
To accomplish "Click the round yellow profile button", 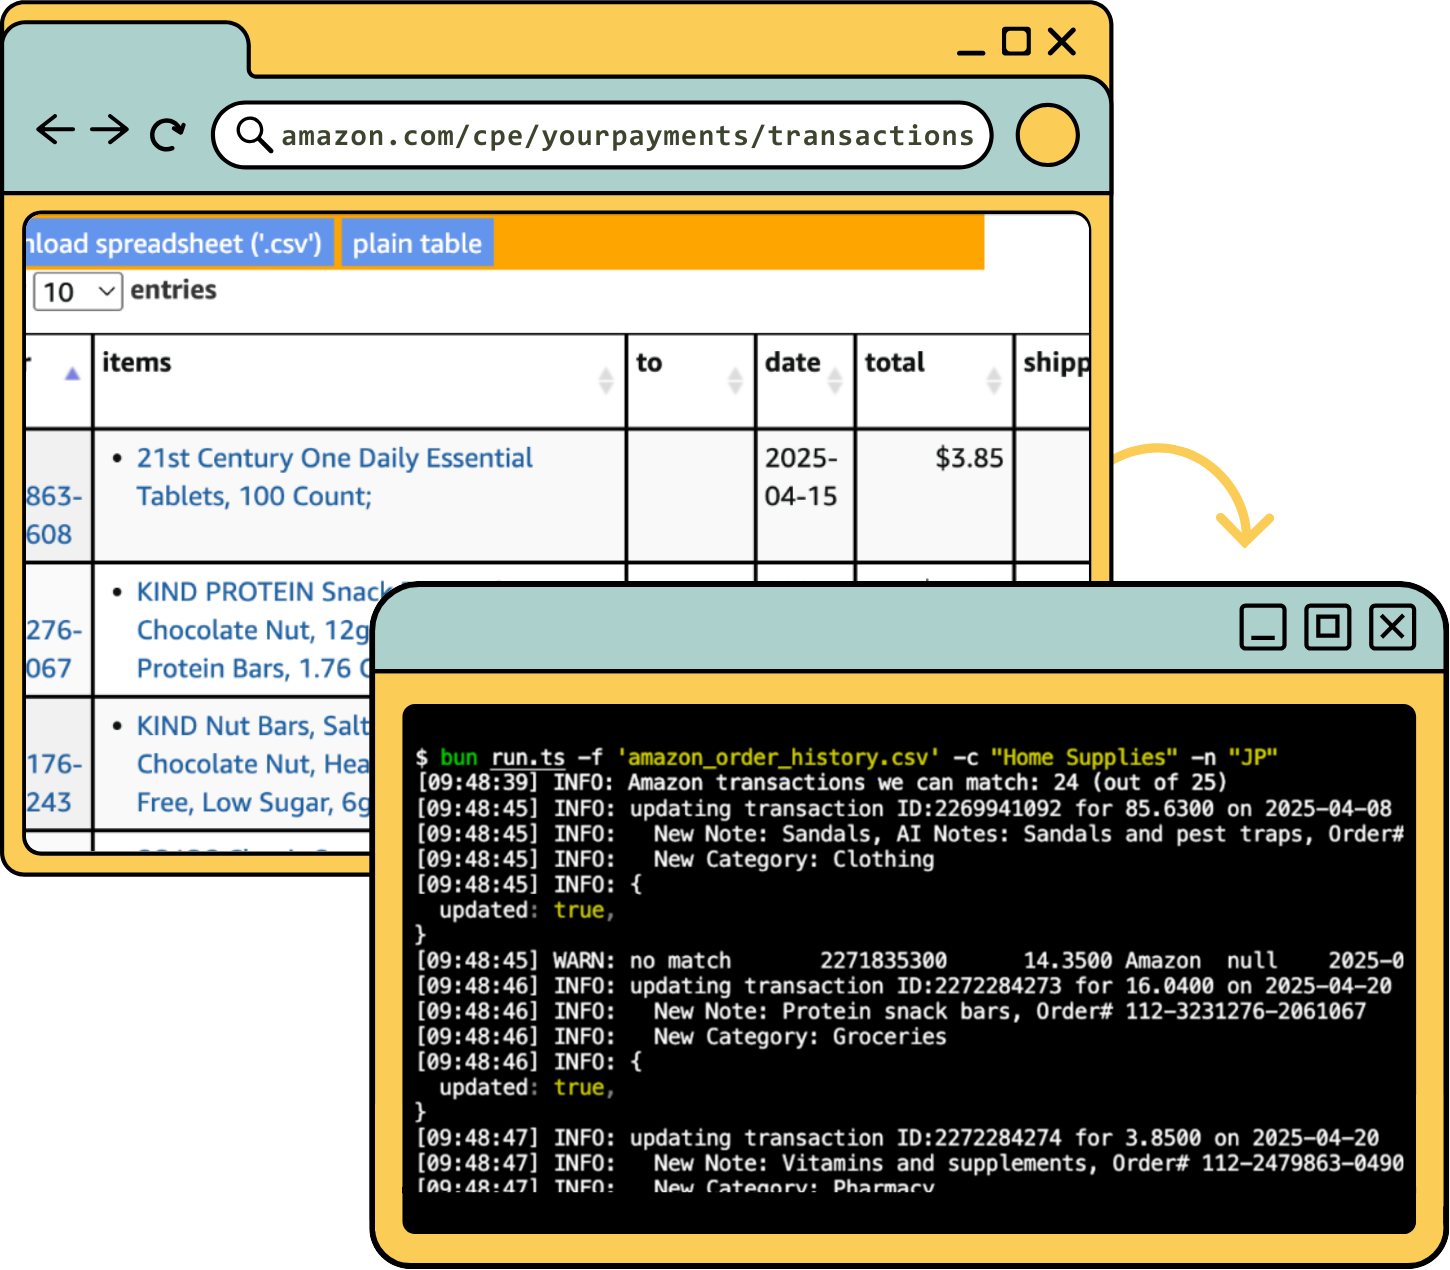I will pyautogui.click(x=1047, y=135).
